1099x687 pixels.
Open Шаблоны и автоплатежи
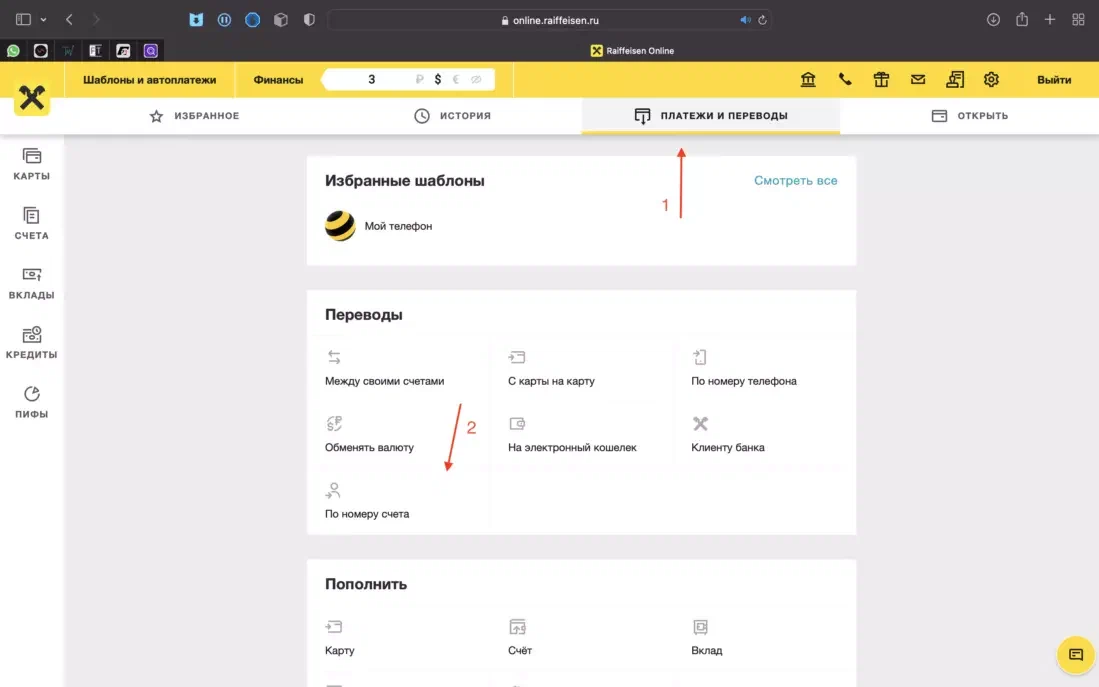click(x=149, y=80)
